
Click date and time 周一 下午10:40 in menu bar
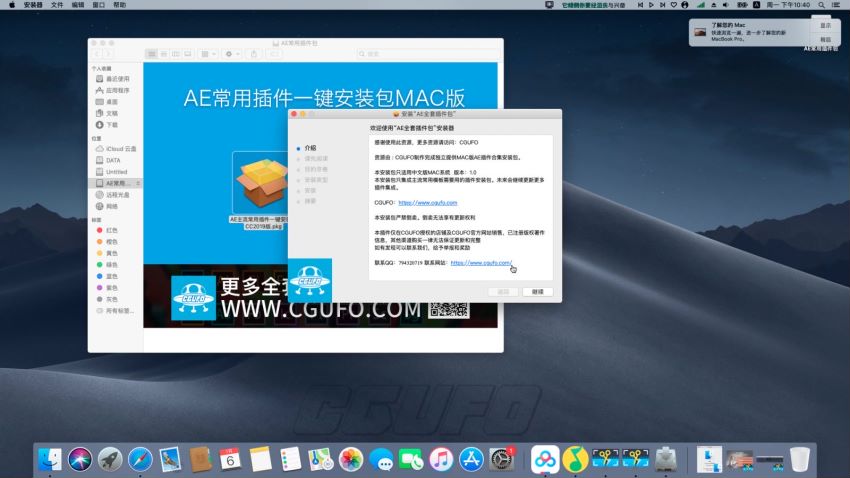pyautogui.click(x=788, y=5)
